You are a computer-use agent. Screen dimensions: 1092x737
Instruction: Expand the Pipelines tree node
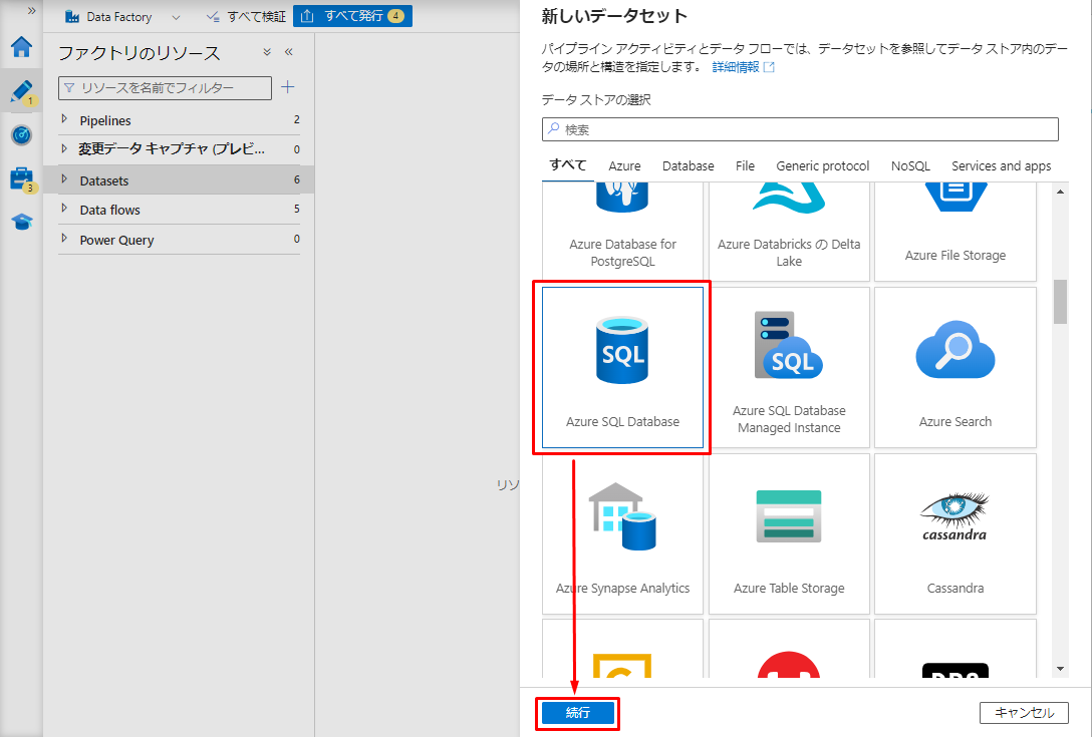point(65,120)
